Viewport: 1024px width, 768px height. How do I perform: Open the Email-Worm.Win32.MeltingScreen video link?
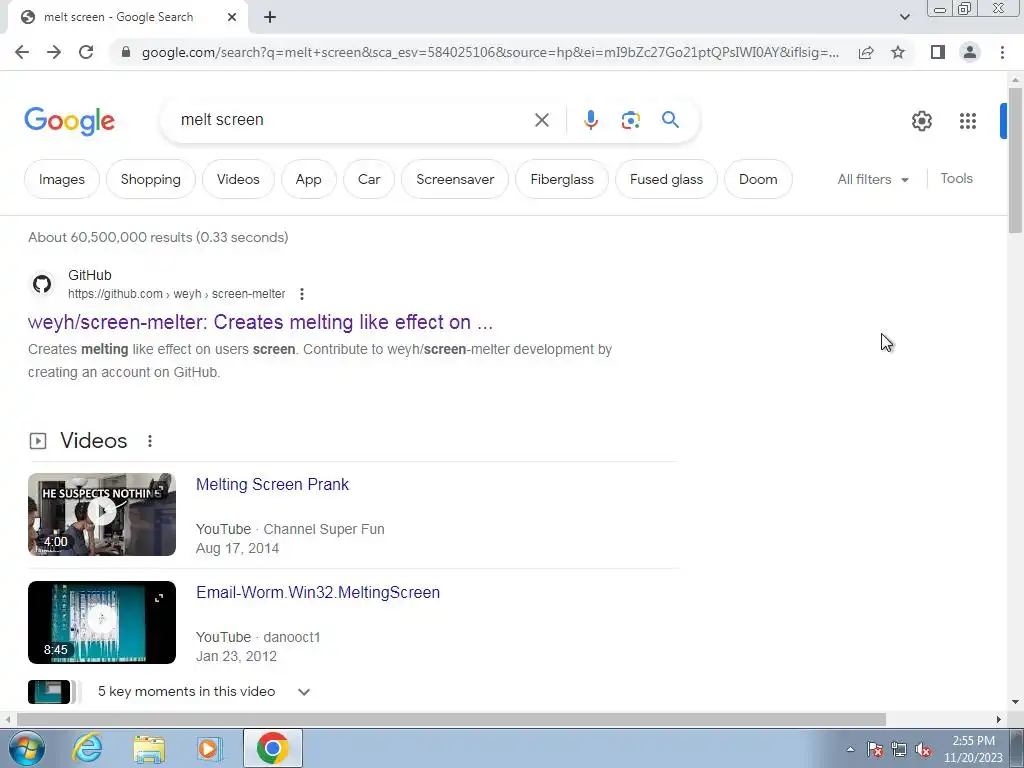tap(318, 592)
